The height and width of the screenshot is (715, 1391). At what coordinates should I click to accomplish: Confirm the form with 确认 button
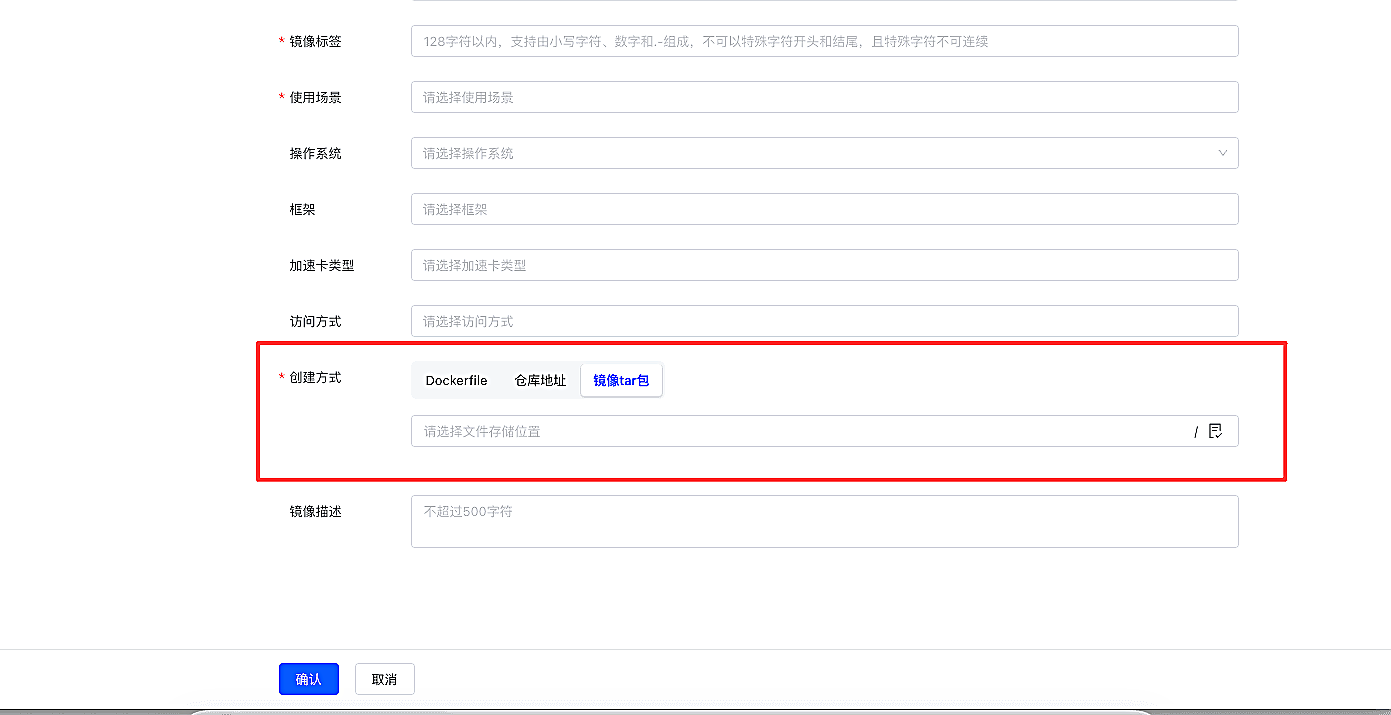click(x=309, y=679)
